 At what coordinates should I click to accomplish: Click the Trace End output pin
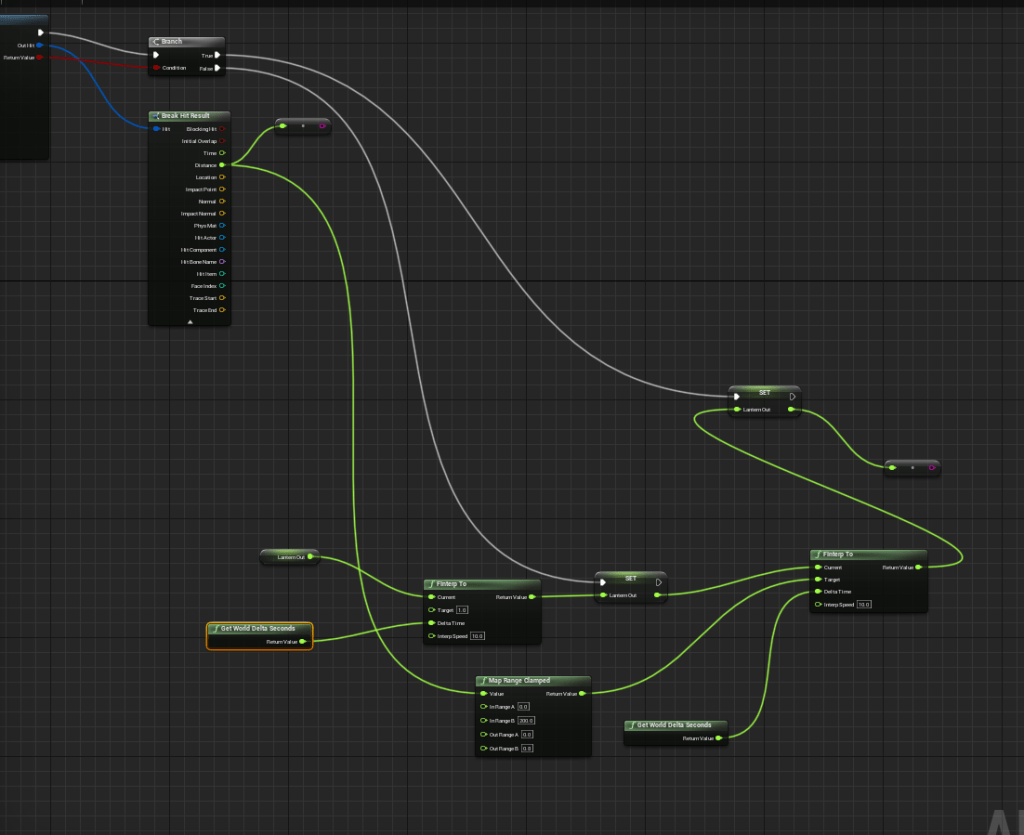coord(222,310)
